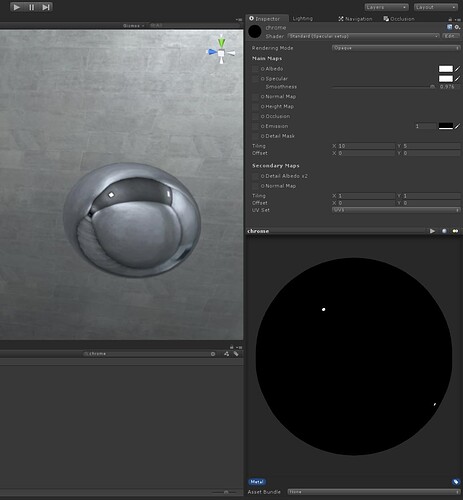
Task: Click the Occlusion texture slot in Main Maps
Action: (x=255, y=116)
